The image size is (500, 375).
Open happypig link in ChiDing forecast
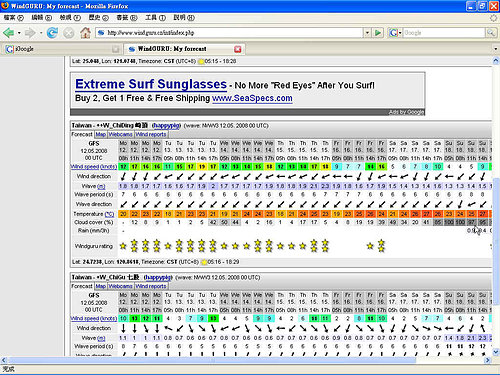click(x=166, y=125)
